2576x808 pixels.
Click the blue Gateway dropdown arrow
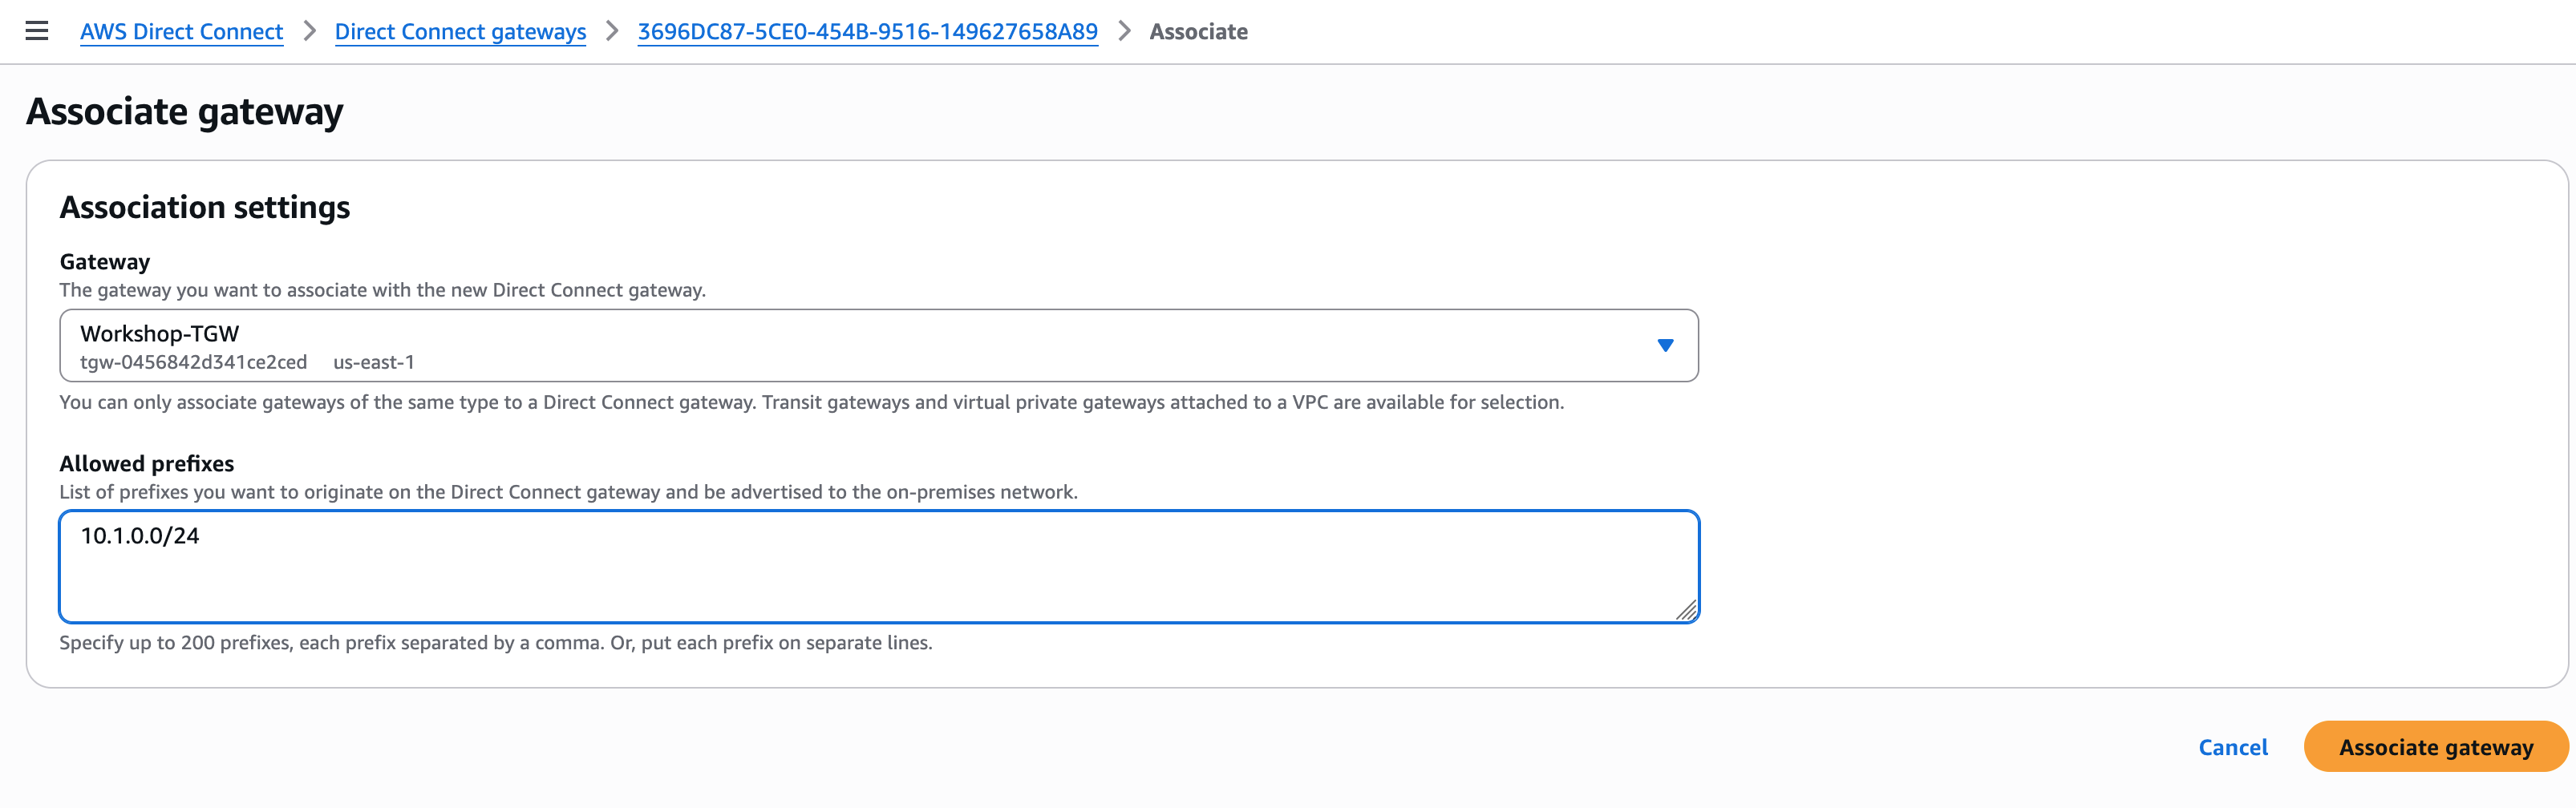click(1665, 345)
